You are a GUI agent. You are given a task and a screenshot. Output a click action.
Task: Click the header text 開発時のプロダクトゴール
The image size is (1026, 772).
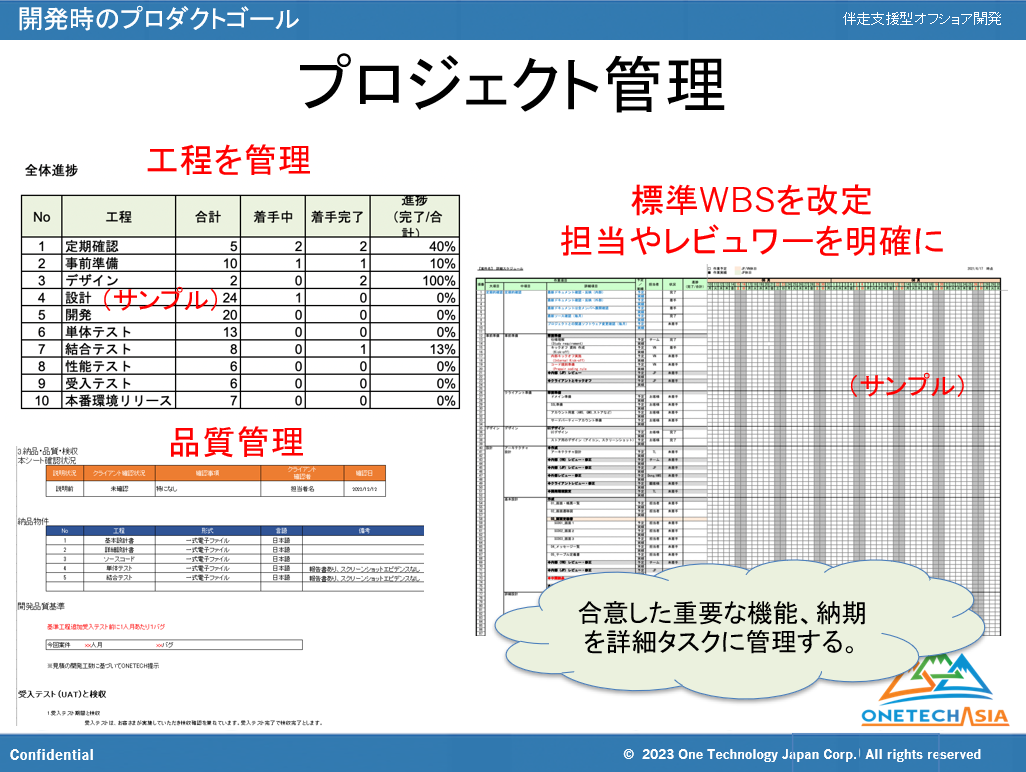[158, 18]
